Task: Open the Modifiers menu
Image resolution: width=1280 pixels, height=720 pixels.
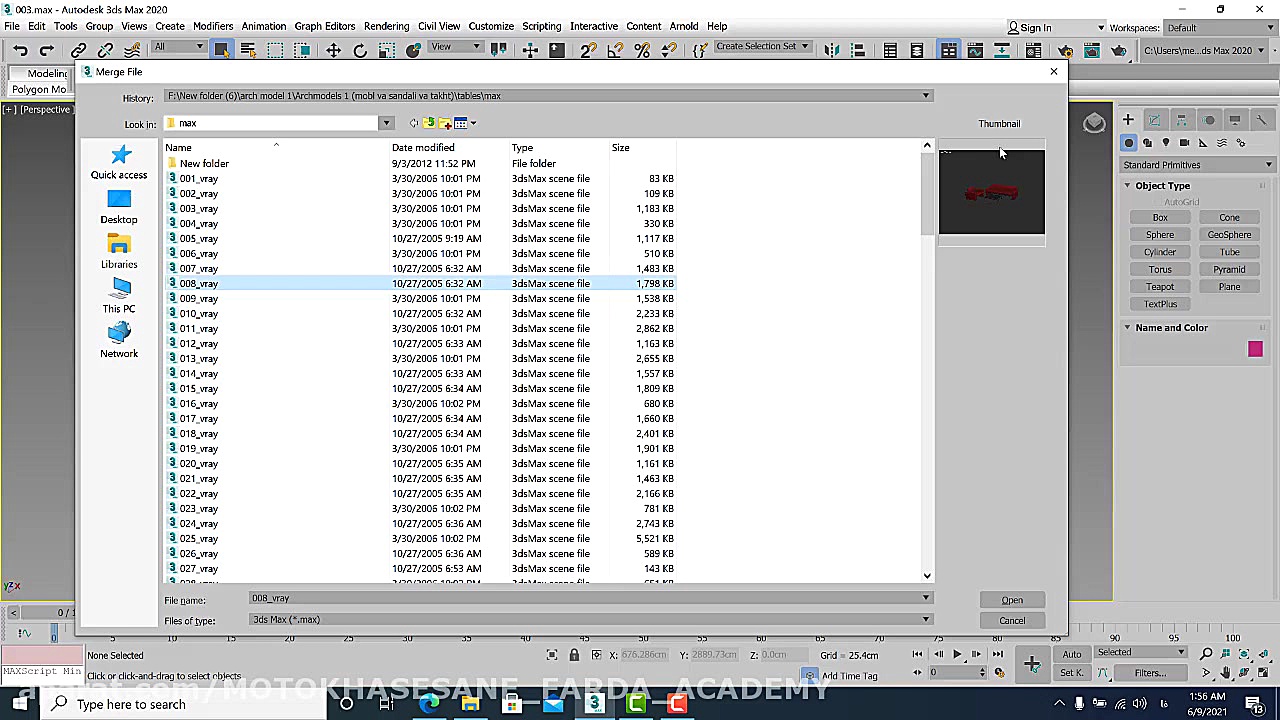Action: 212,26
